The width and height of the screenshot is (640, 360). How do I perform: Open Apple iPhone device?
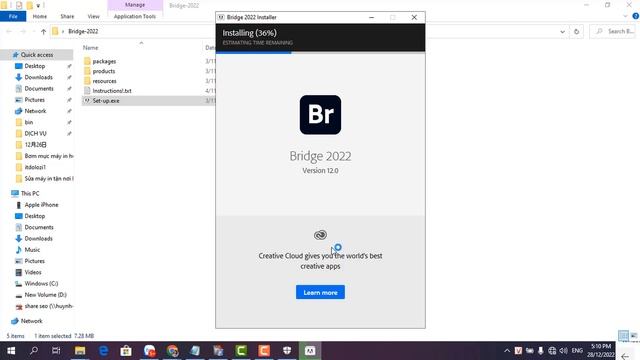point(41,205)
